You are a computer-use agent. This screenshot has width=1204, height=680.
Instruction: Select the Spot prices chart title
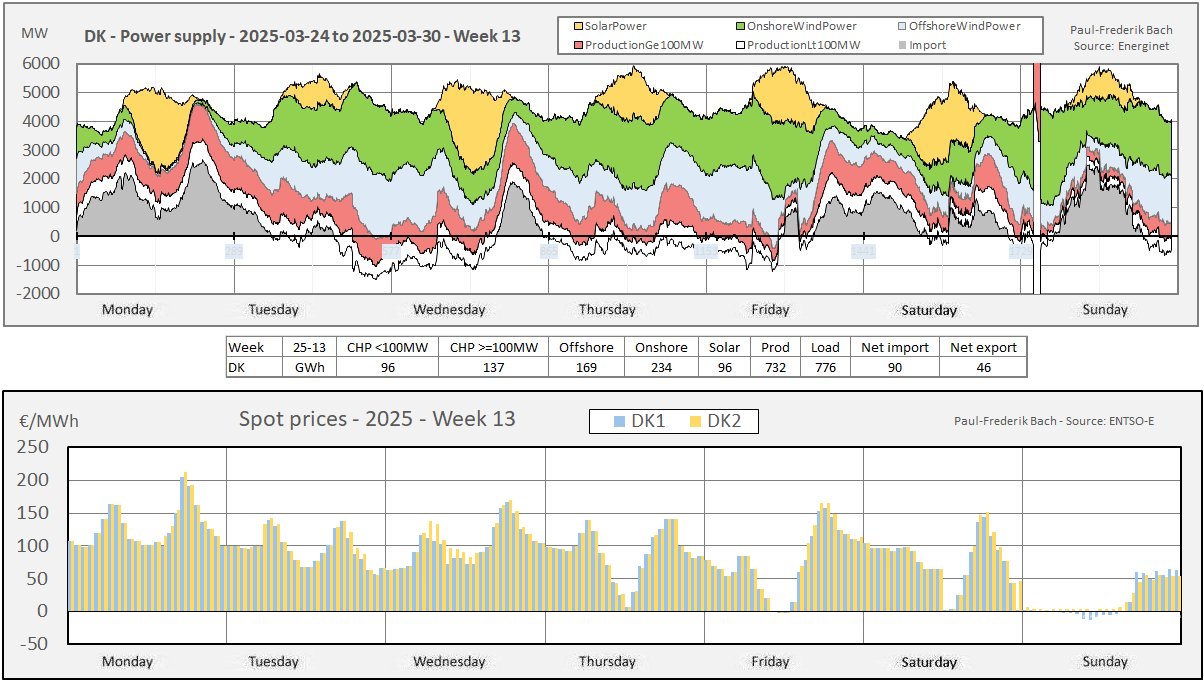click(x=377, y=419)
